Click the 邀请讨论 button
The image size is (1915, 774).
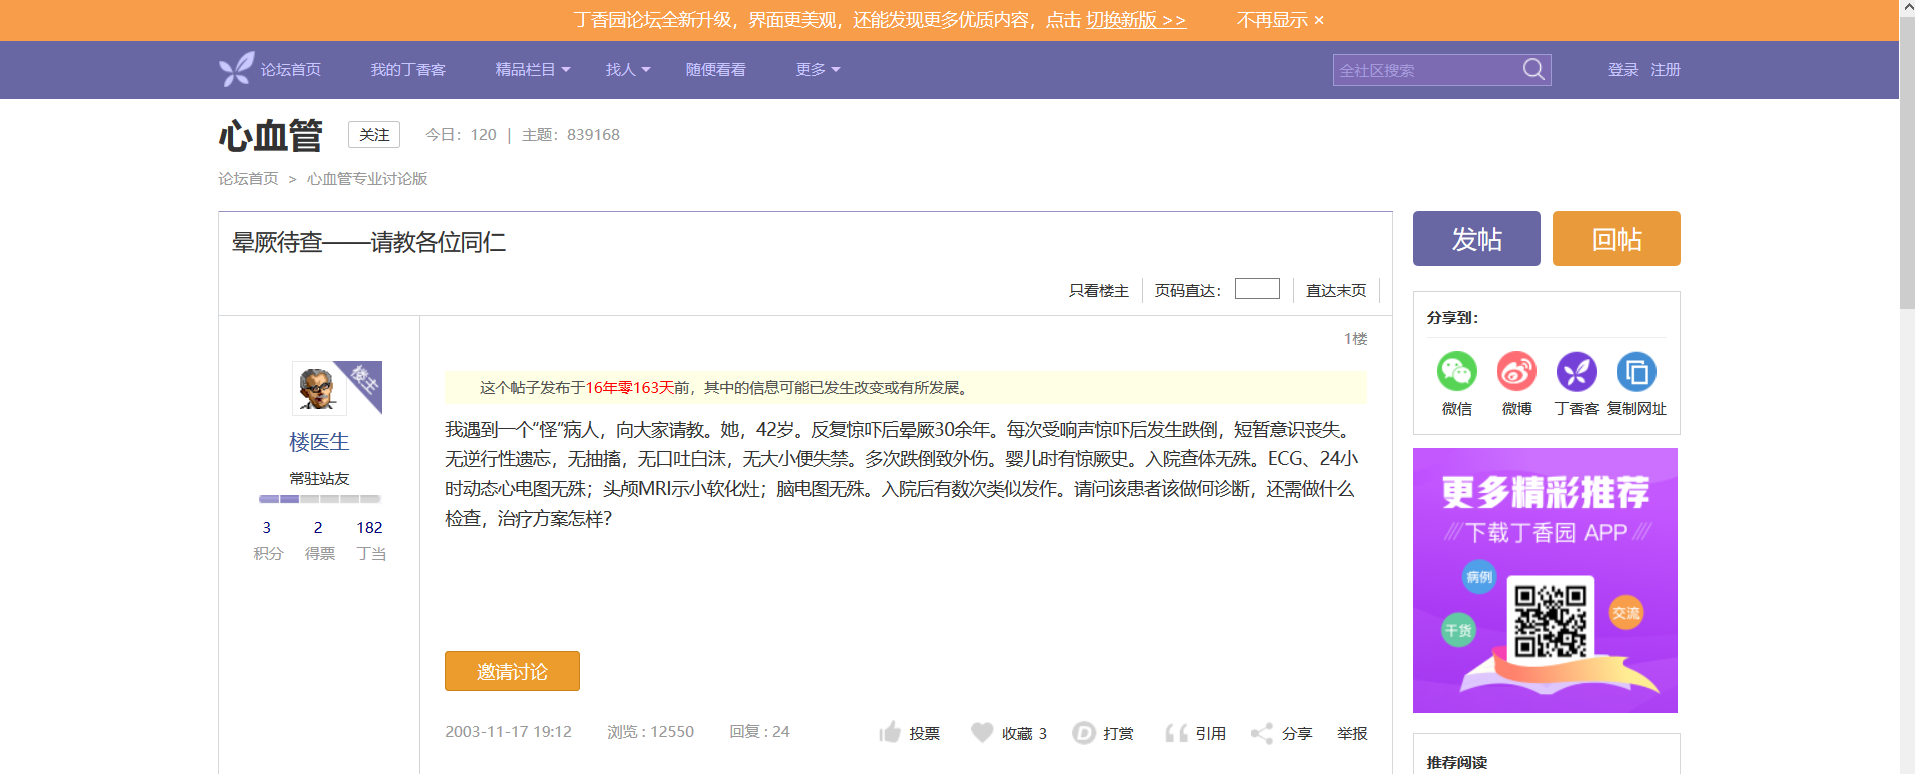tap(512, 671)
